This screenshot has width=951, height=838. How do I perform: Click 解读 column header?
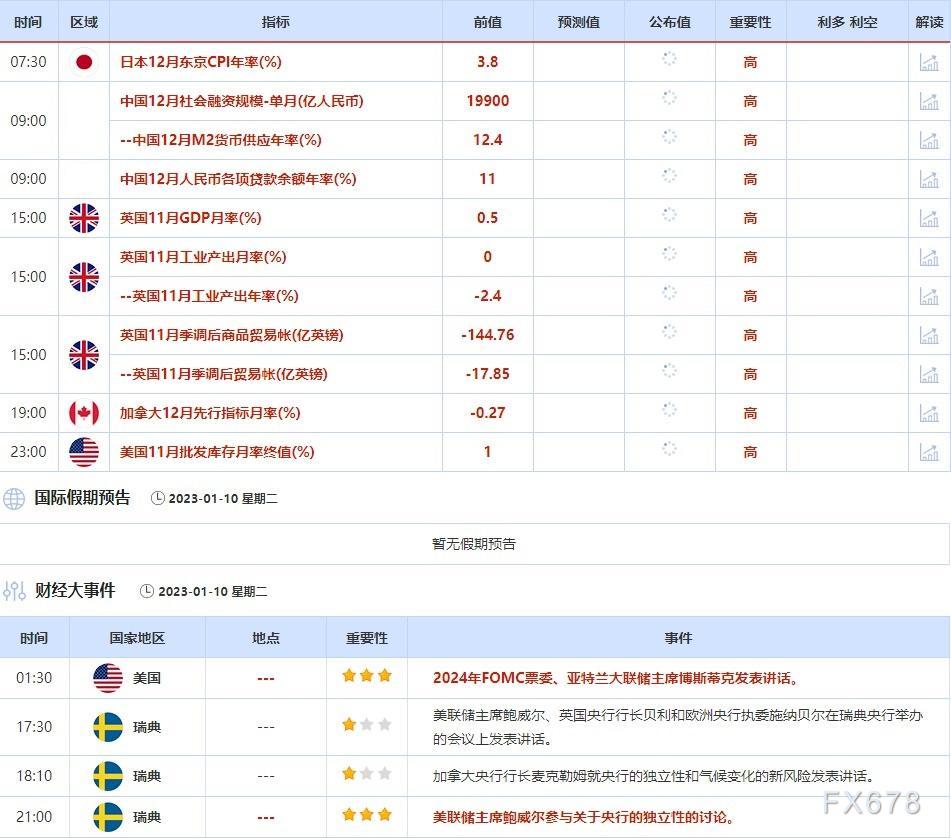tap(929, 22)
